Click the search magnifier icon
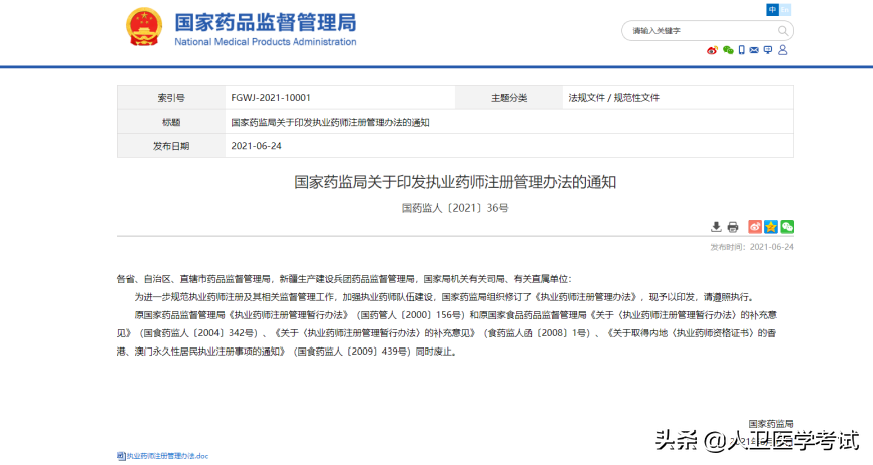This screenshot has width=873, height=465. [783, 31]
